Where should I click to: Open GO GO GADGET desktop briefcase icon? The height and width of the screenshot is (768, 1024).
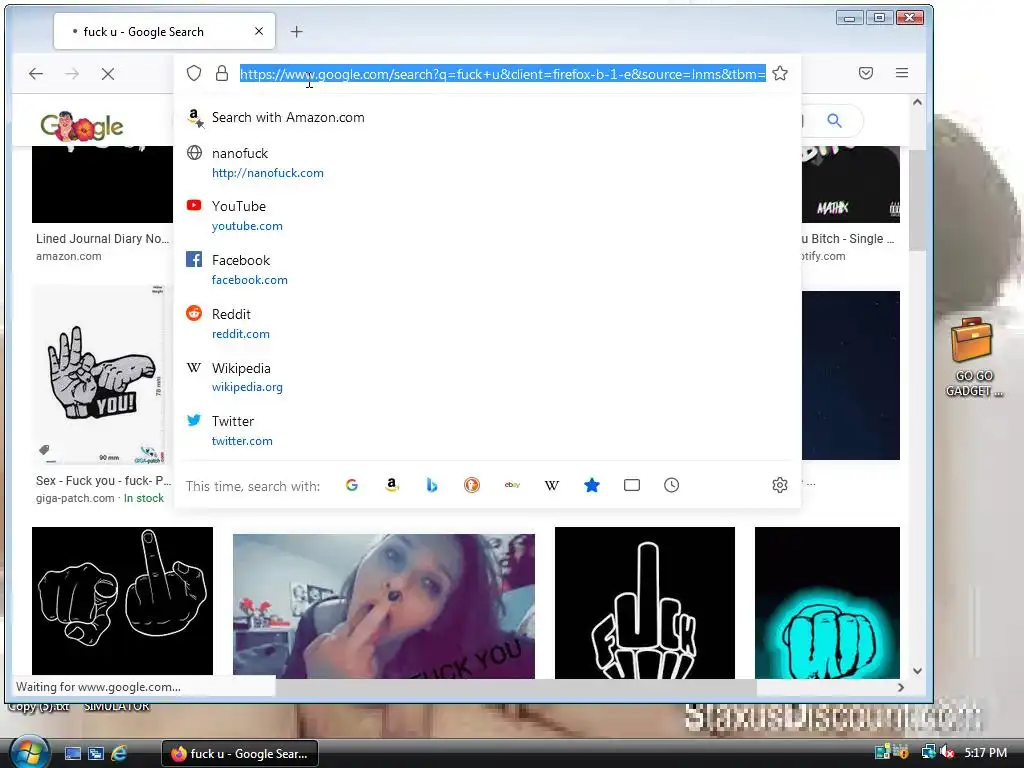pyautogui.click(x=973, y=357)
